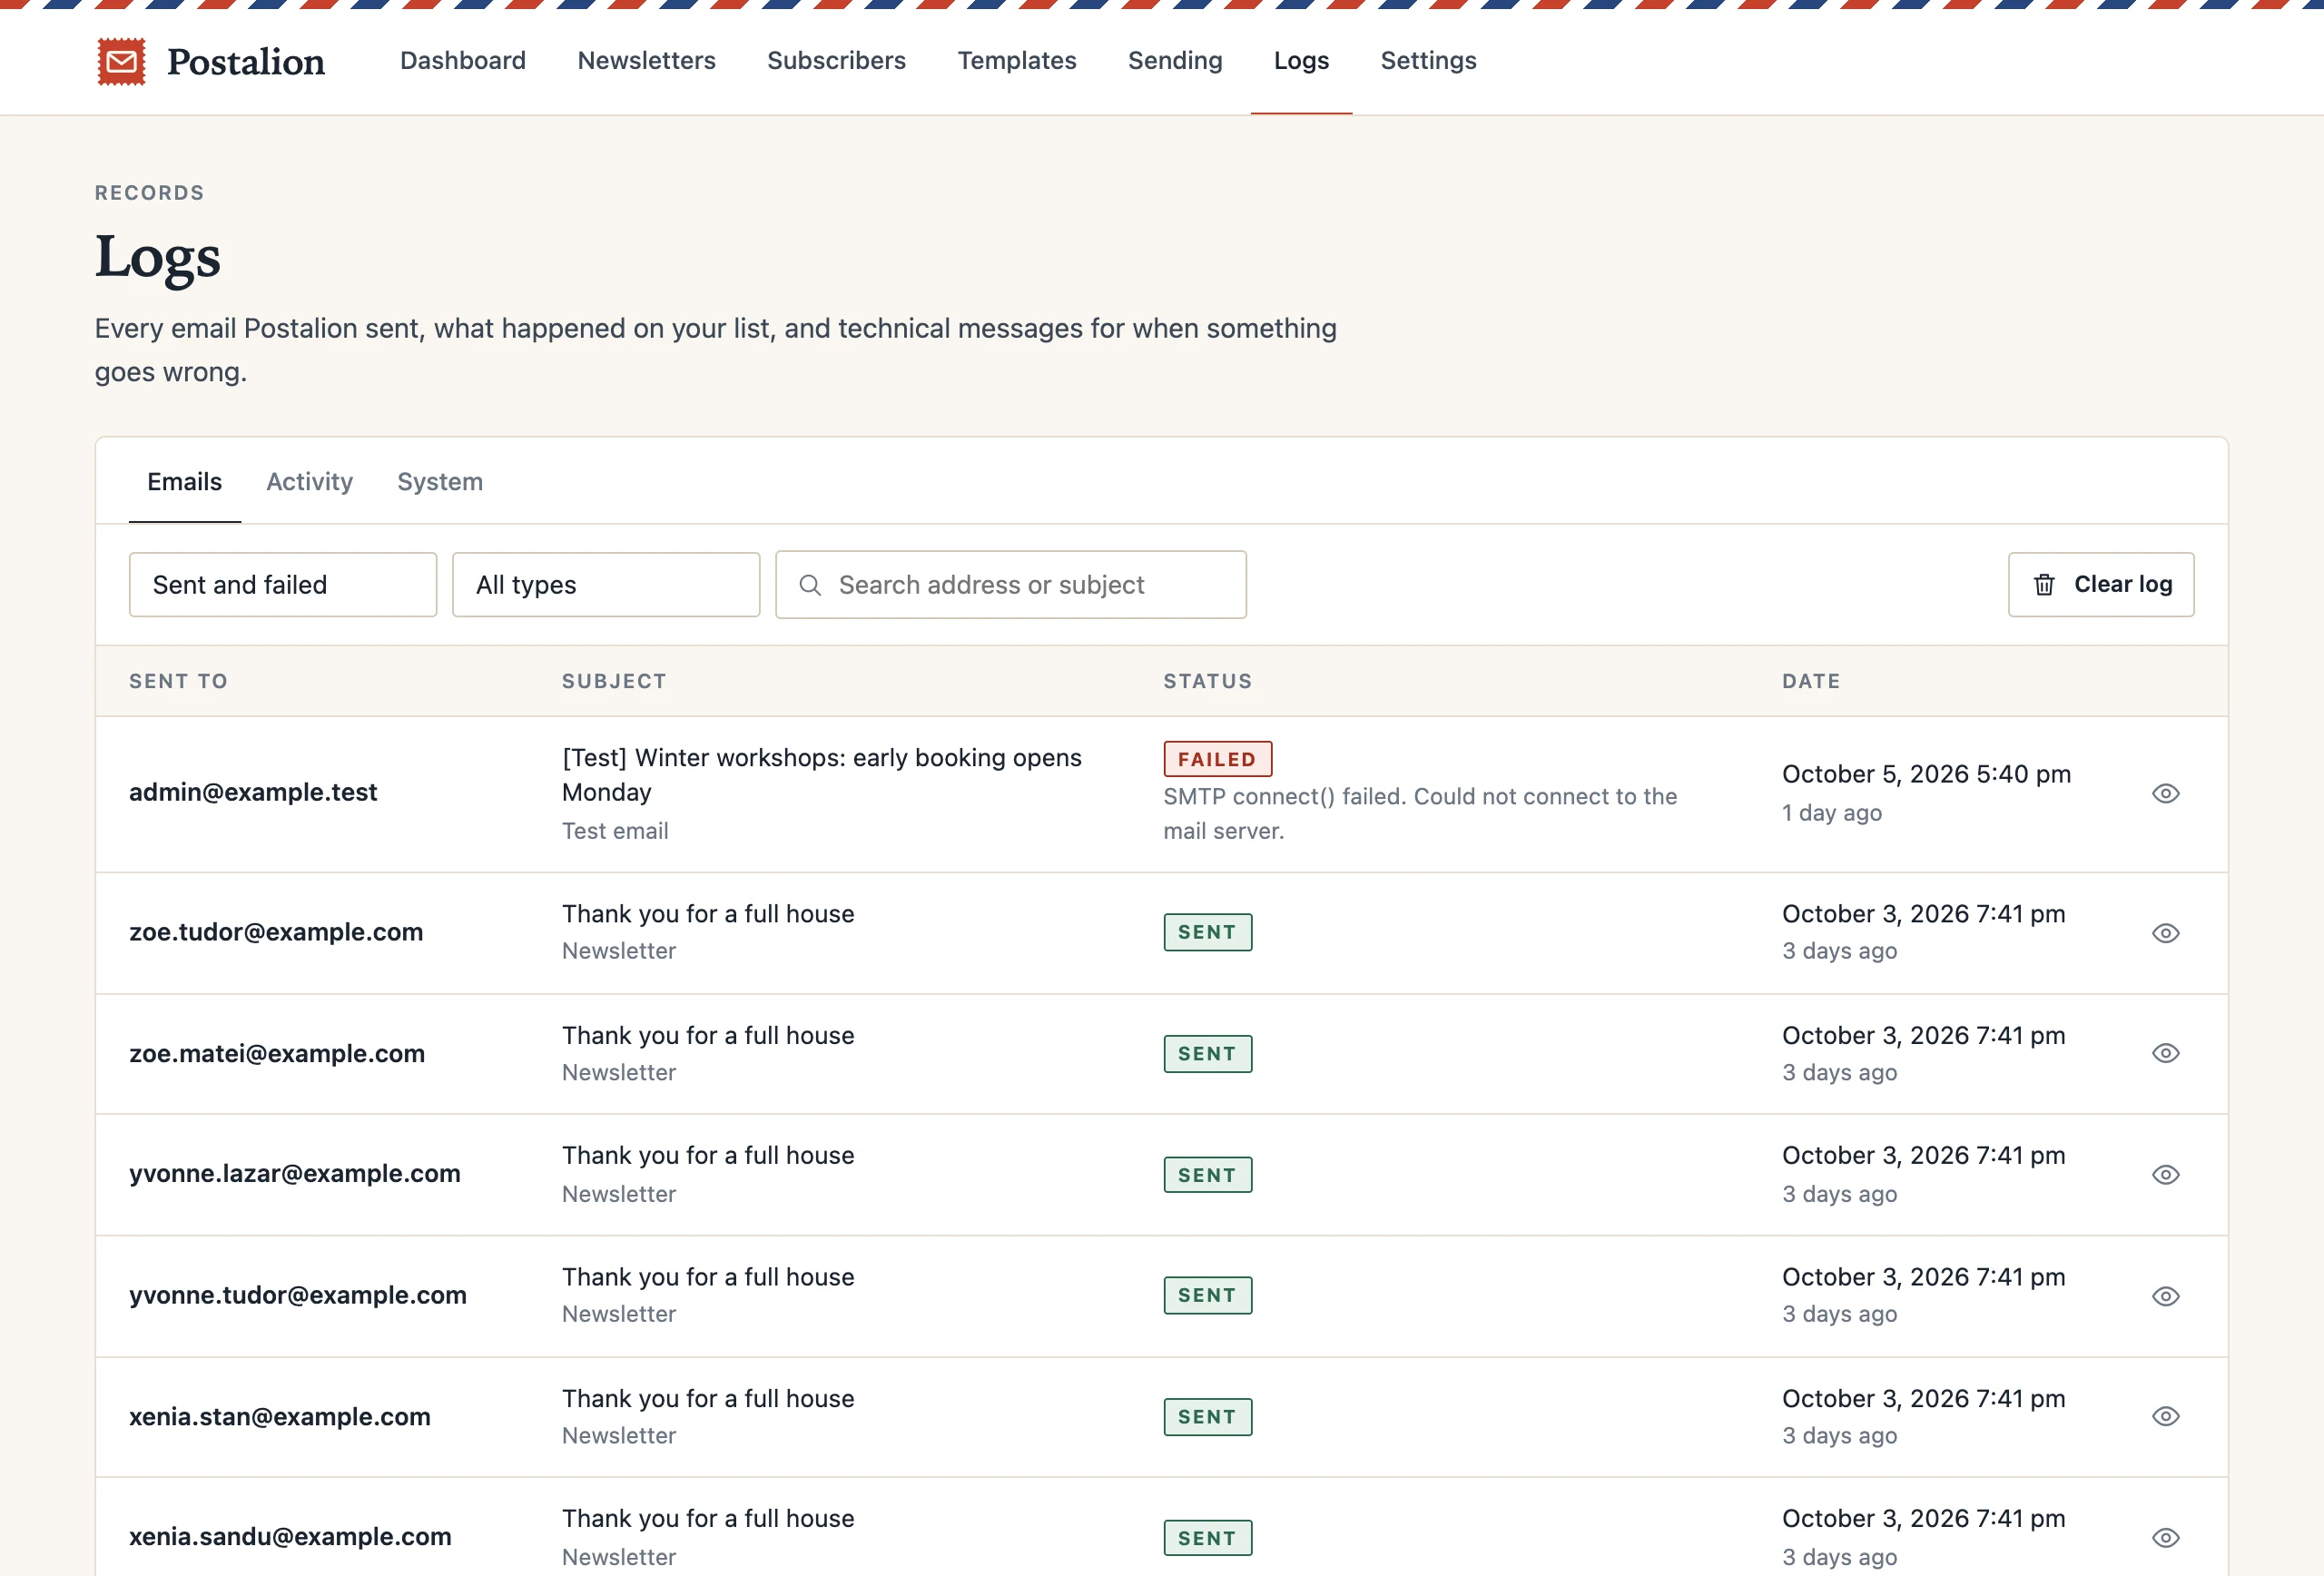
Task: Click the Logs page heading
Action: [158, 258]
